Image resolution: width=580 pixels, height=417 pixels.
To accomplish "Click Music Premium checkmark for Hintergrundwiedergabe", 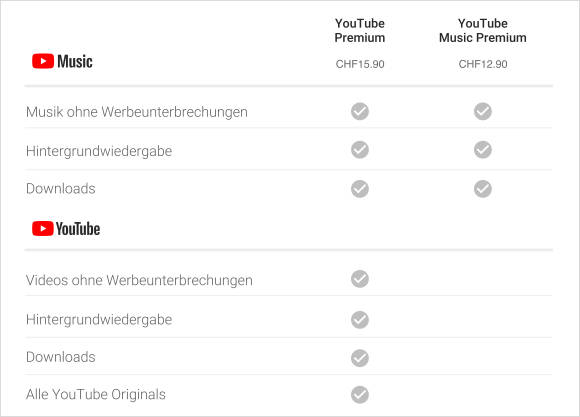I will (x=483, y=149).
